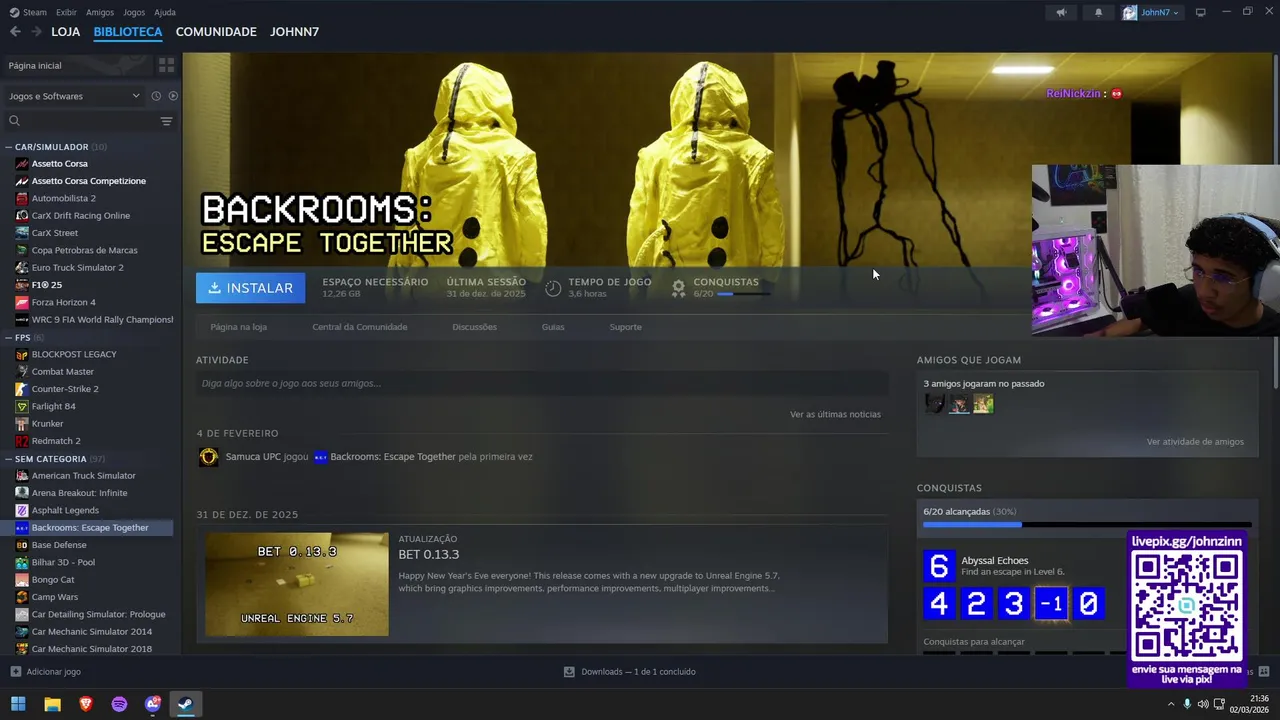The image size is (1280, 720).
Task: Open the BET 0.13.3 update headline
Action: coord(429,555)
